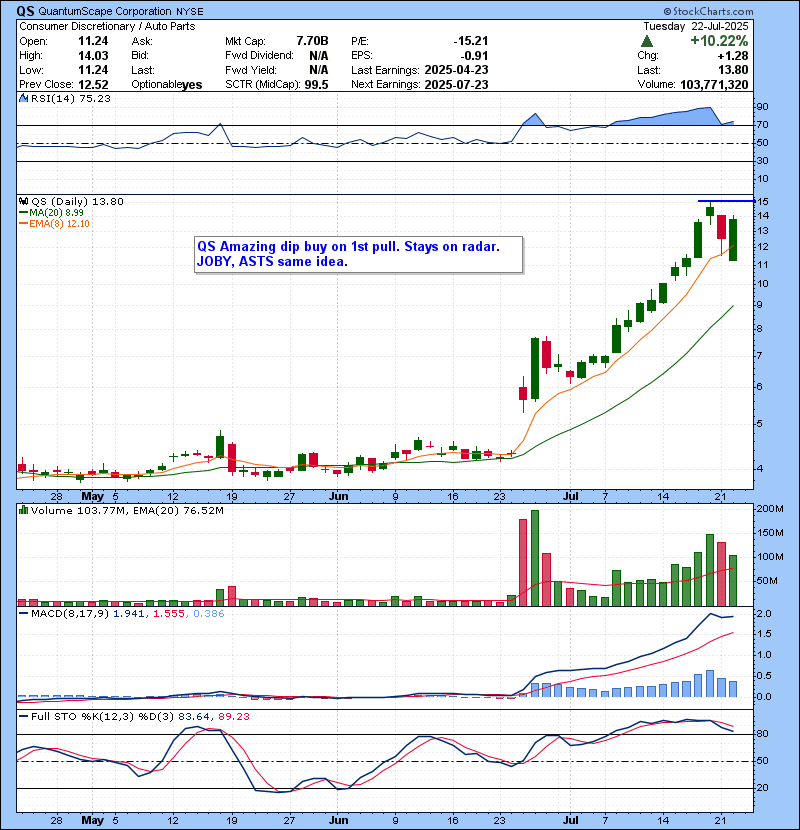Click the RSI(14) panel line-chart icon
800x830 pixels.
(x=23, y=98)
